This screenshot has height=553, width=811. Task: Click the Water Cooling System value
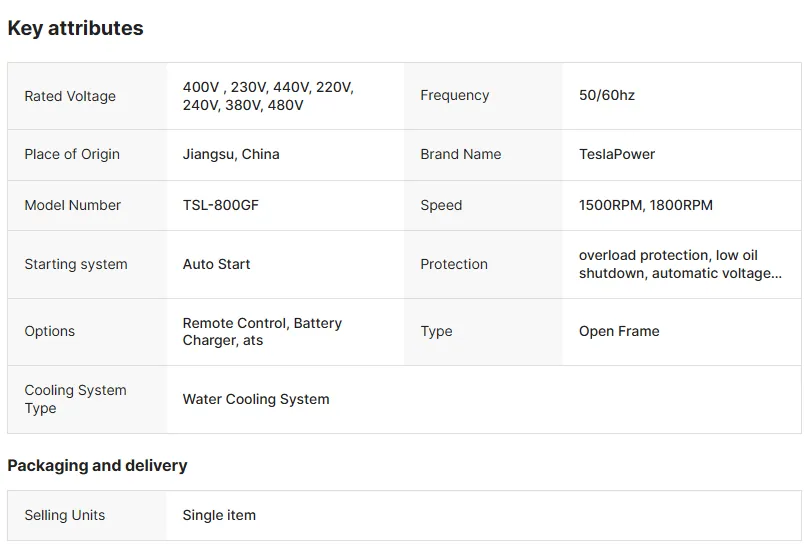point(256,399)
